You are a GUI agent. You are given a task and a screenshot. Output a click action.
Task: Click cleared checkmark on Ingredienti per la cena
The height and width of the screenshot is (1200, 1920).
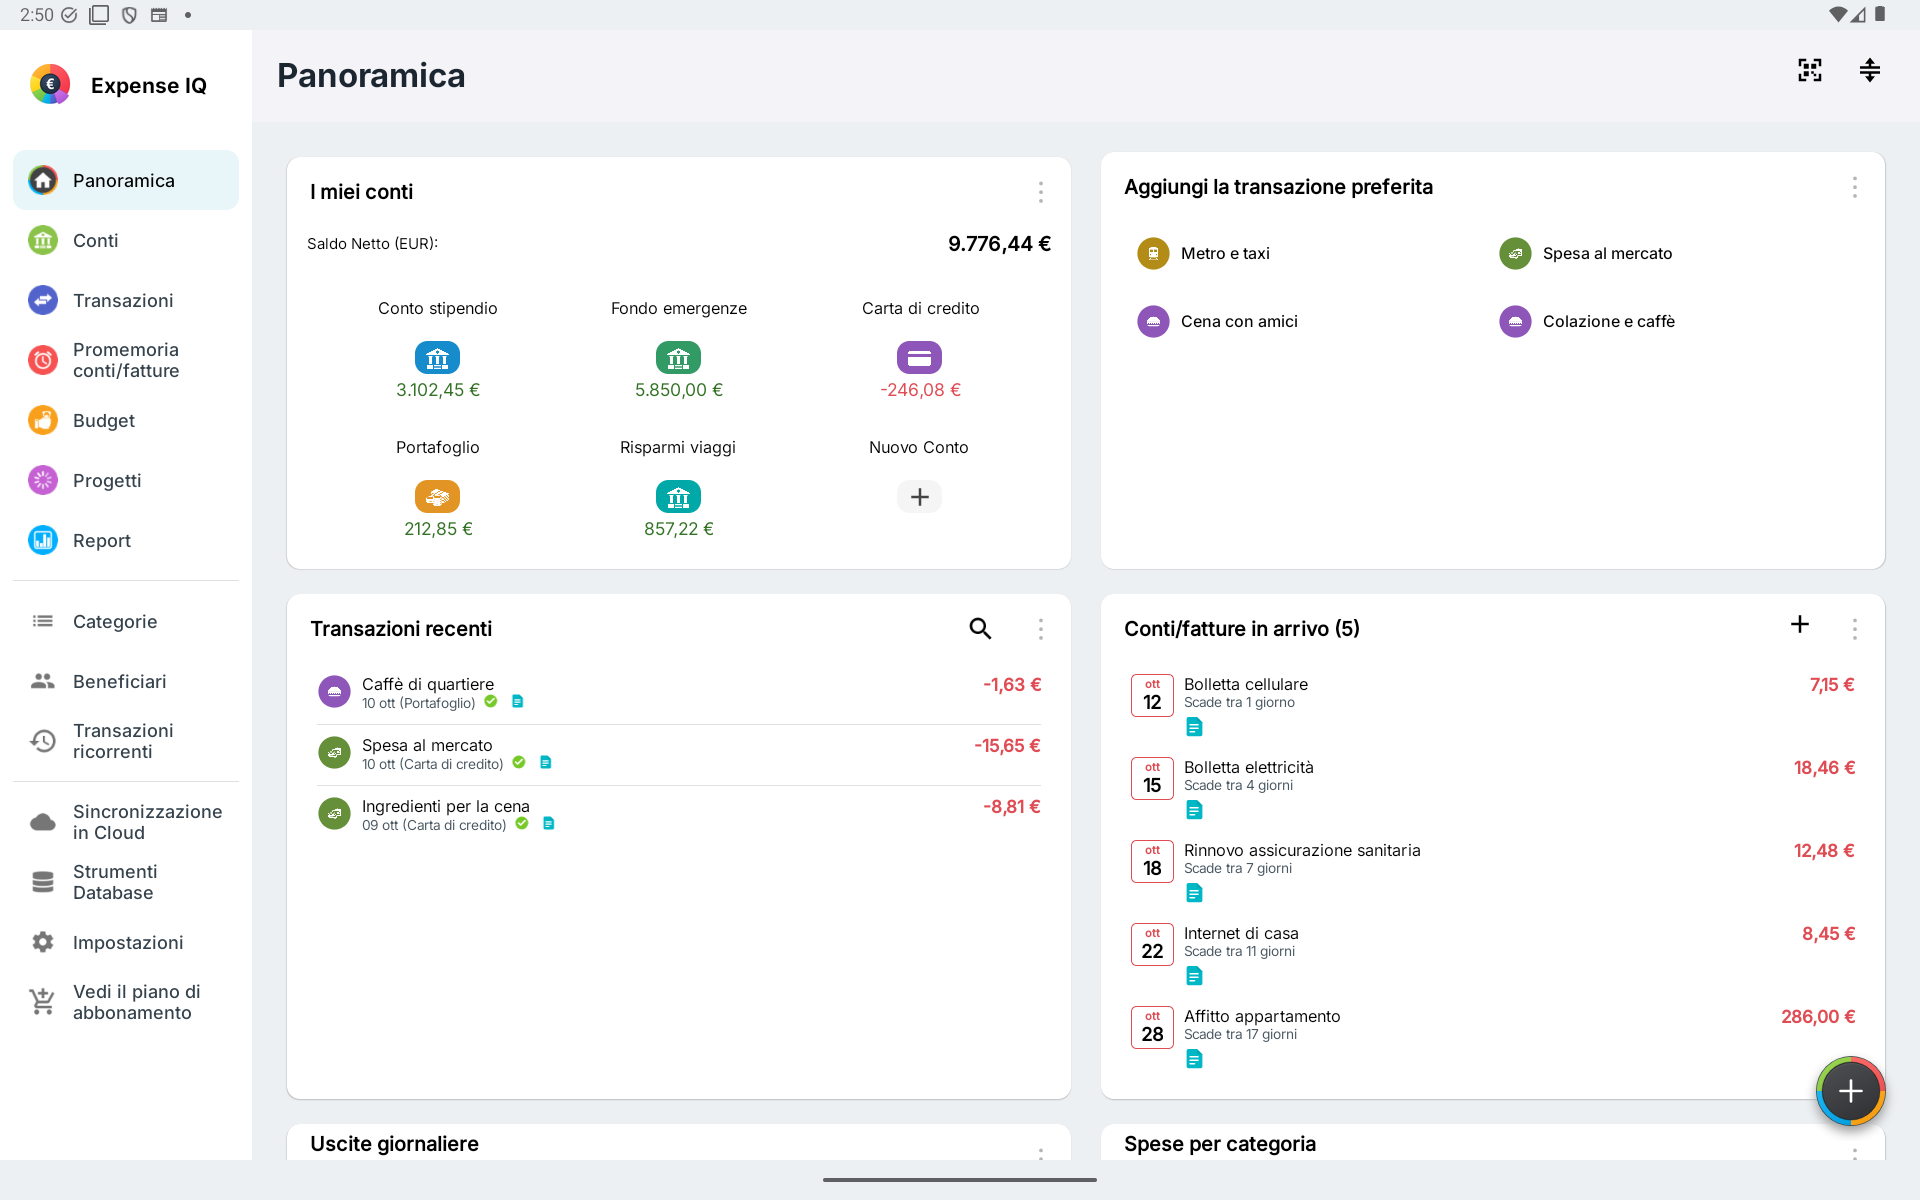click(522, 824)
